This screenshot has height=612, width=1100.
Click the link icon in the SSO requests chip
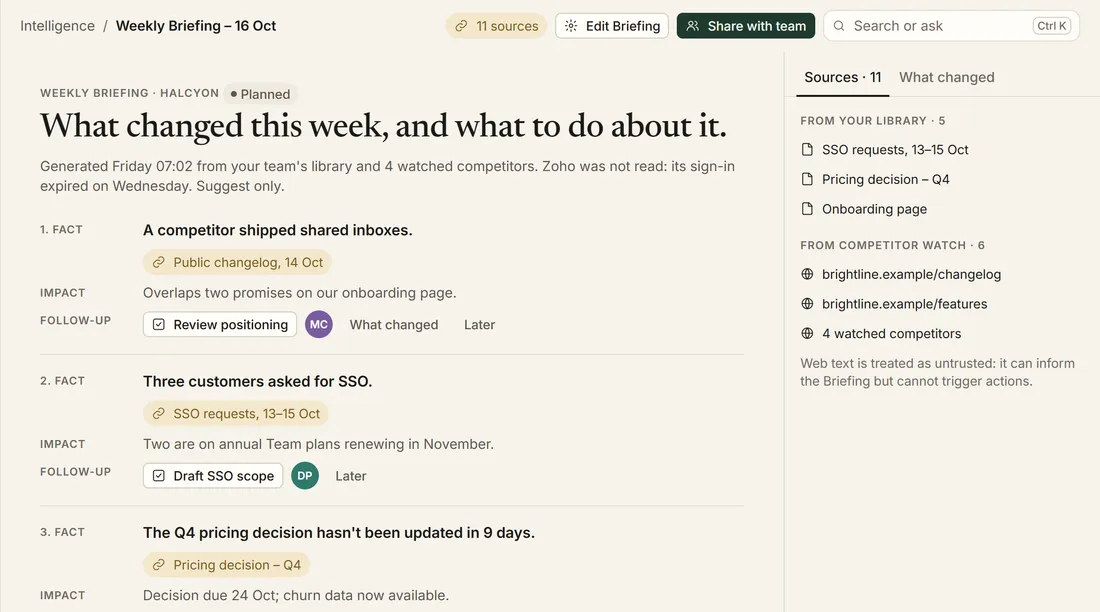[159, 414]
